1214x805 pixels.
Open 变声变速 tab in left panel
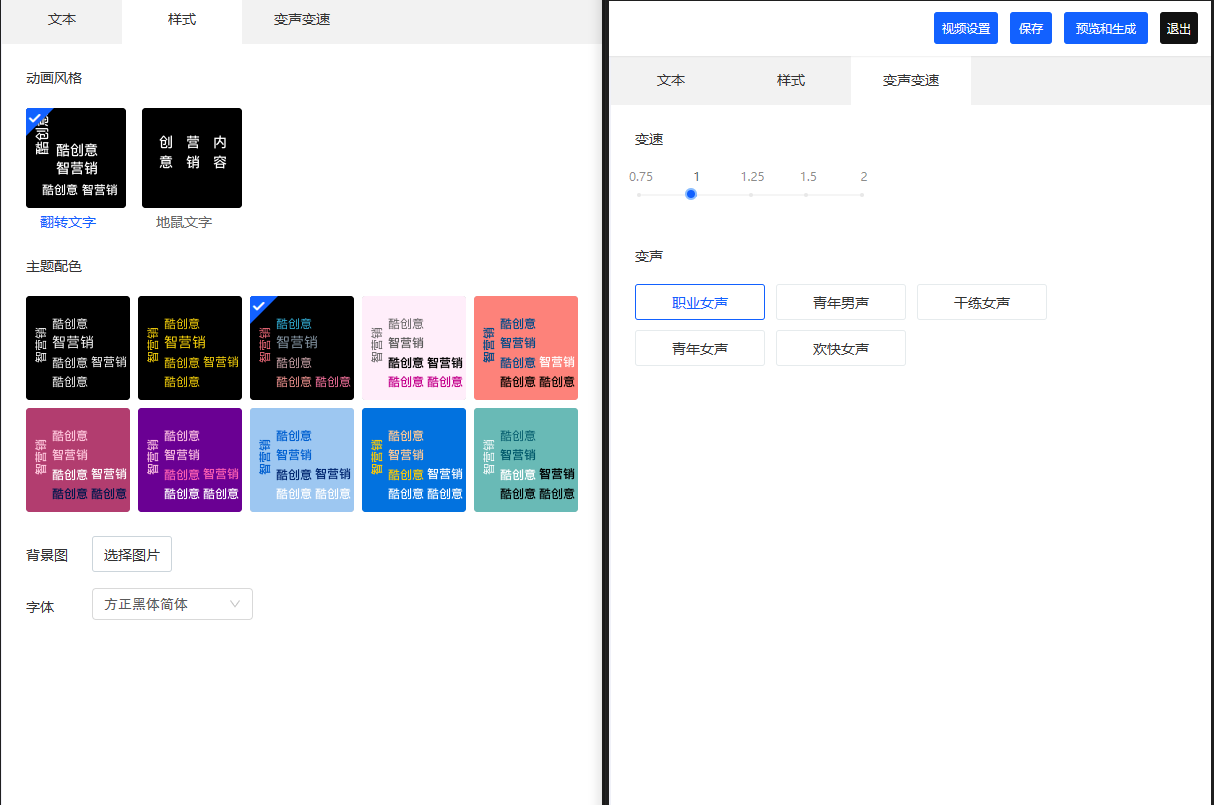pyautogui.click(x=302, y=20)
